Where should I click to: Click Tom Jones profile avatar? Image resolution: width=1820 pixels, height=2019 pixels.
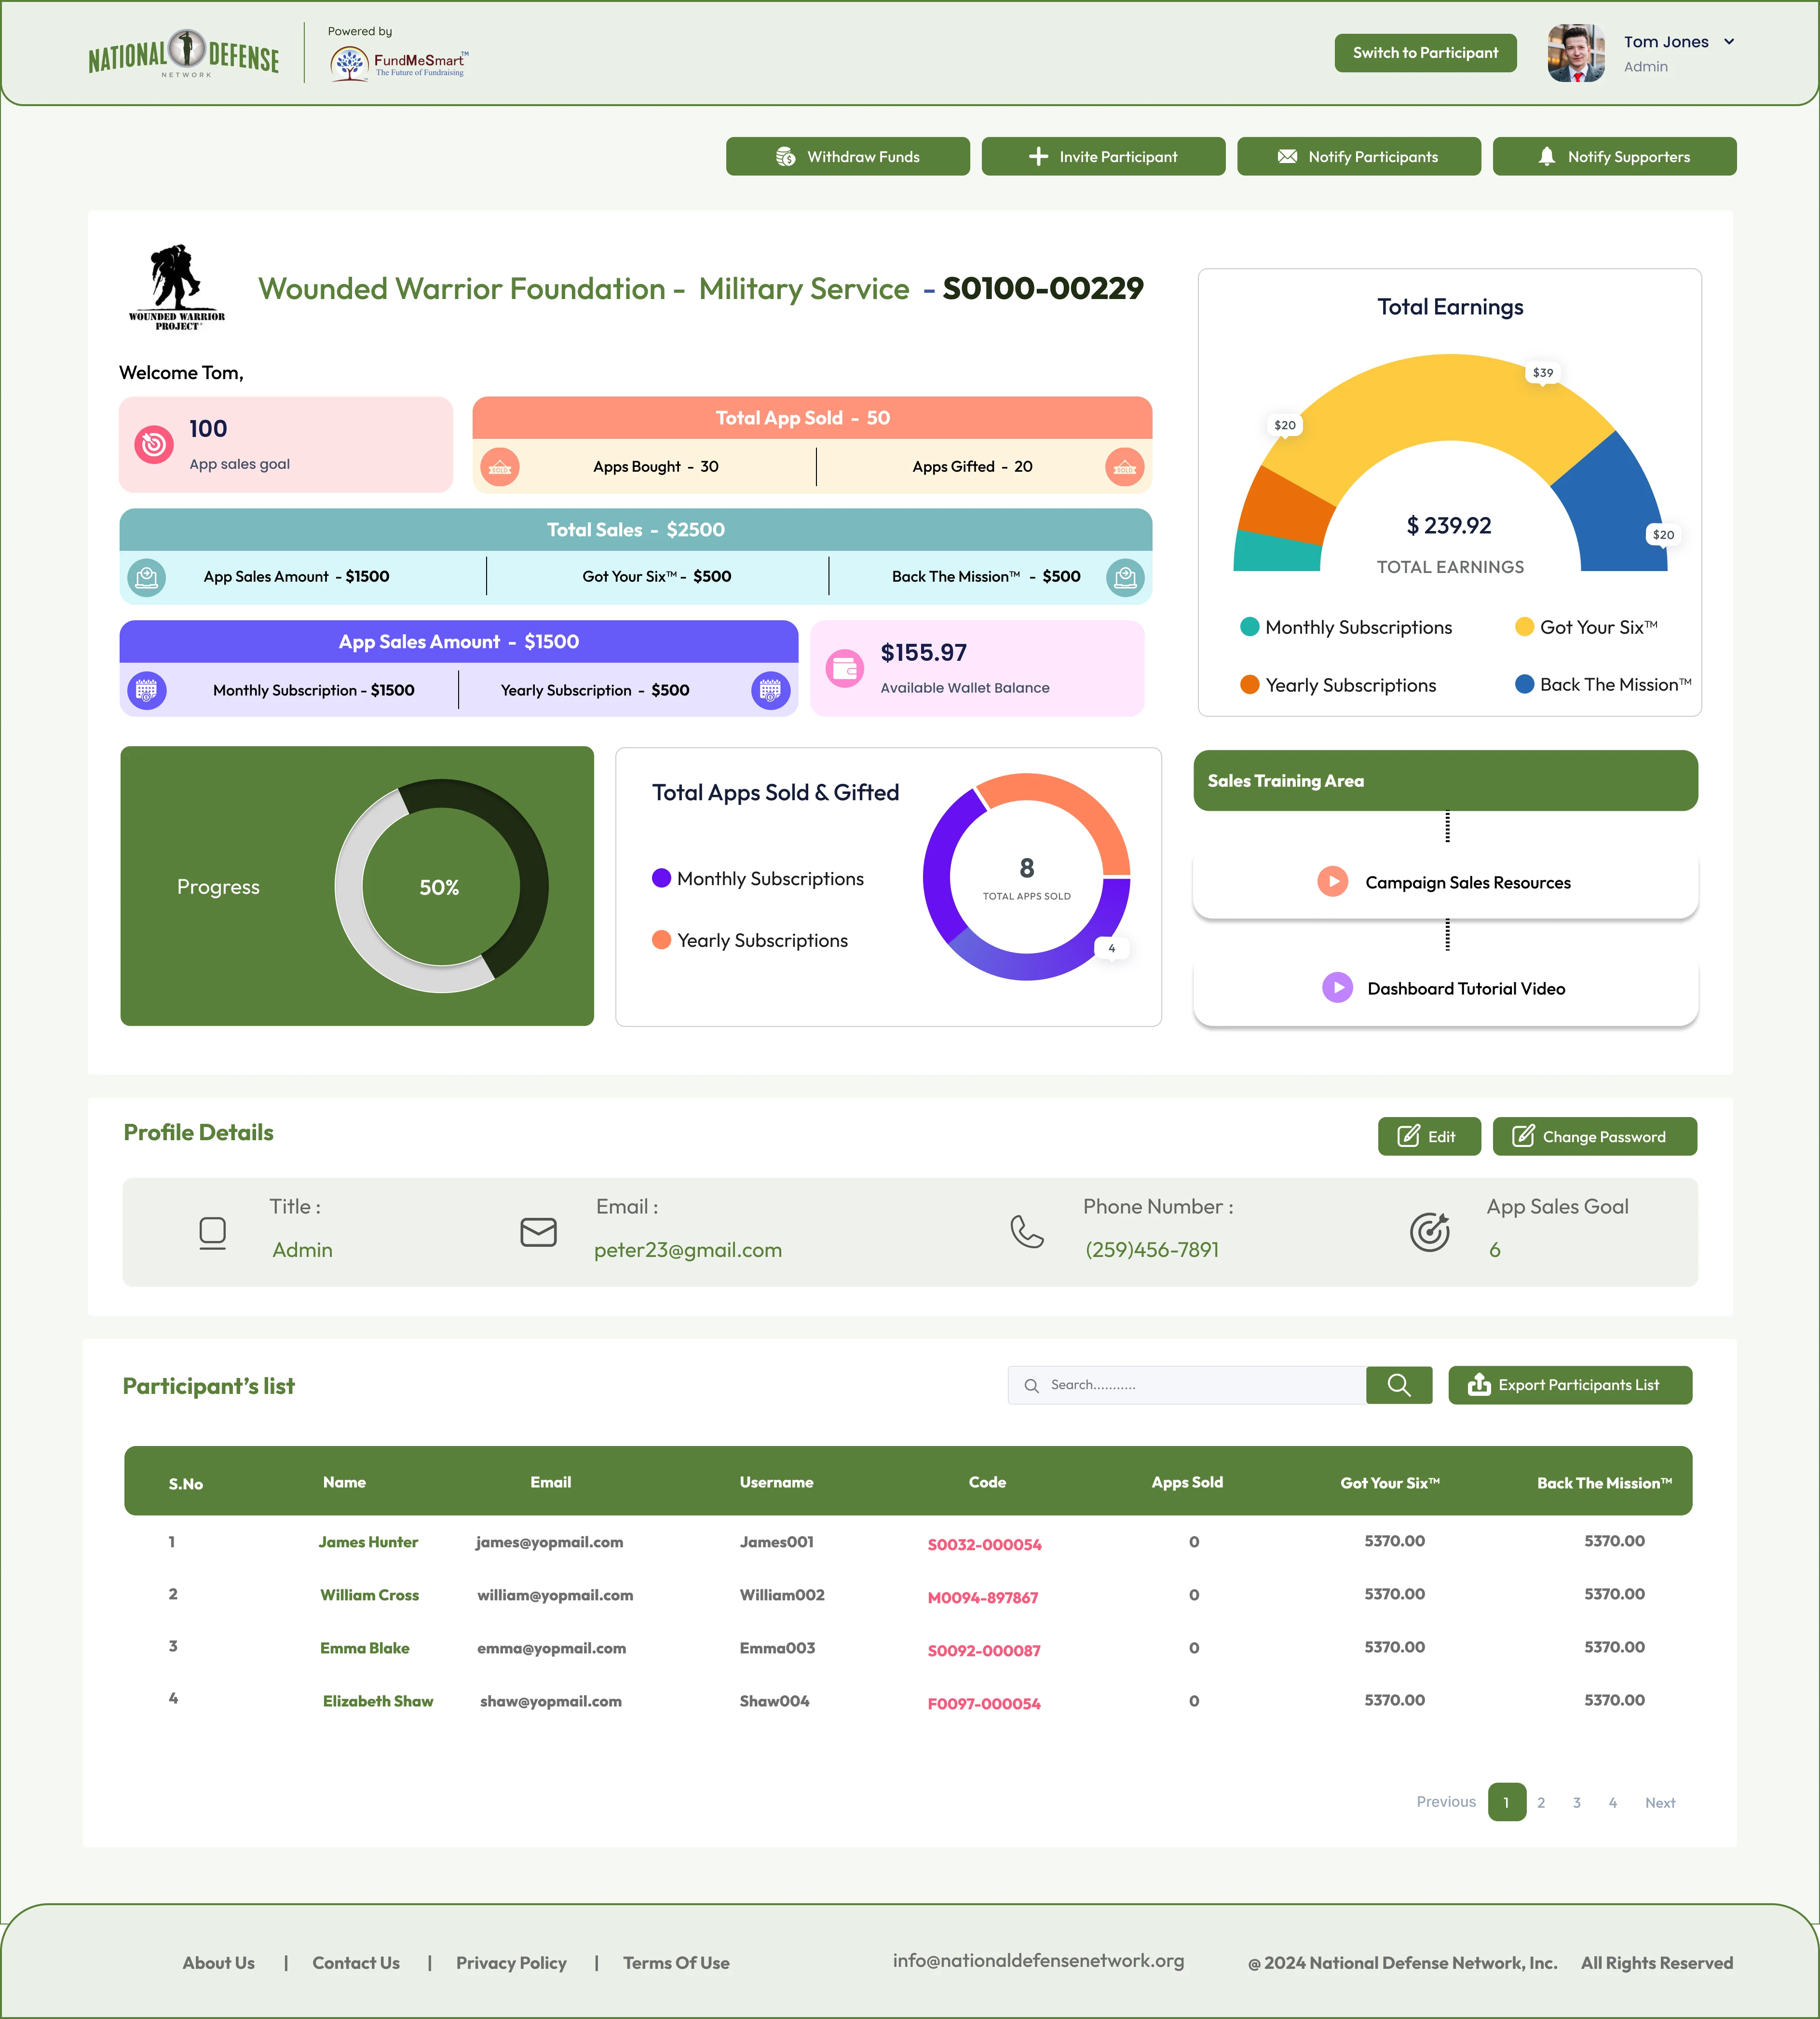point(1576,53)
